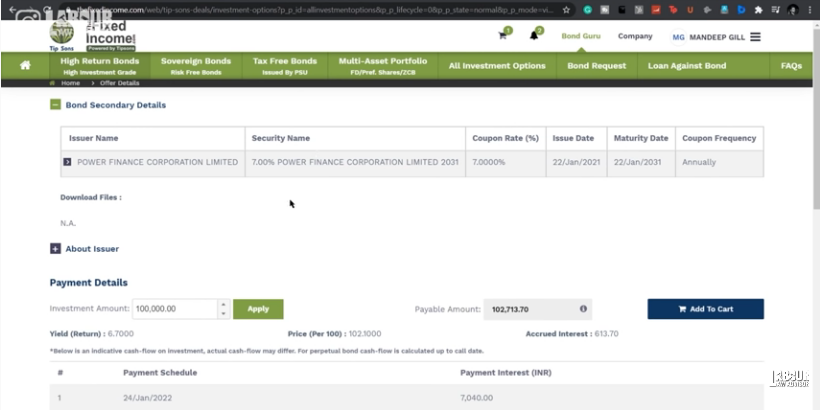Open the Bond Guru link
Image resolution: width=820 pixels, height=410 pixels.
(x=580, y=36)
